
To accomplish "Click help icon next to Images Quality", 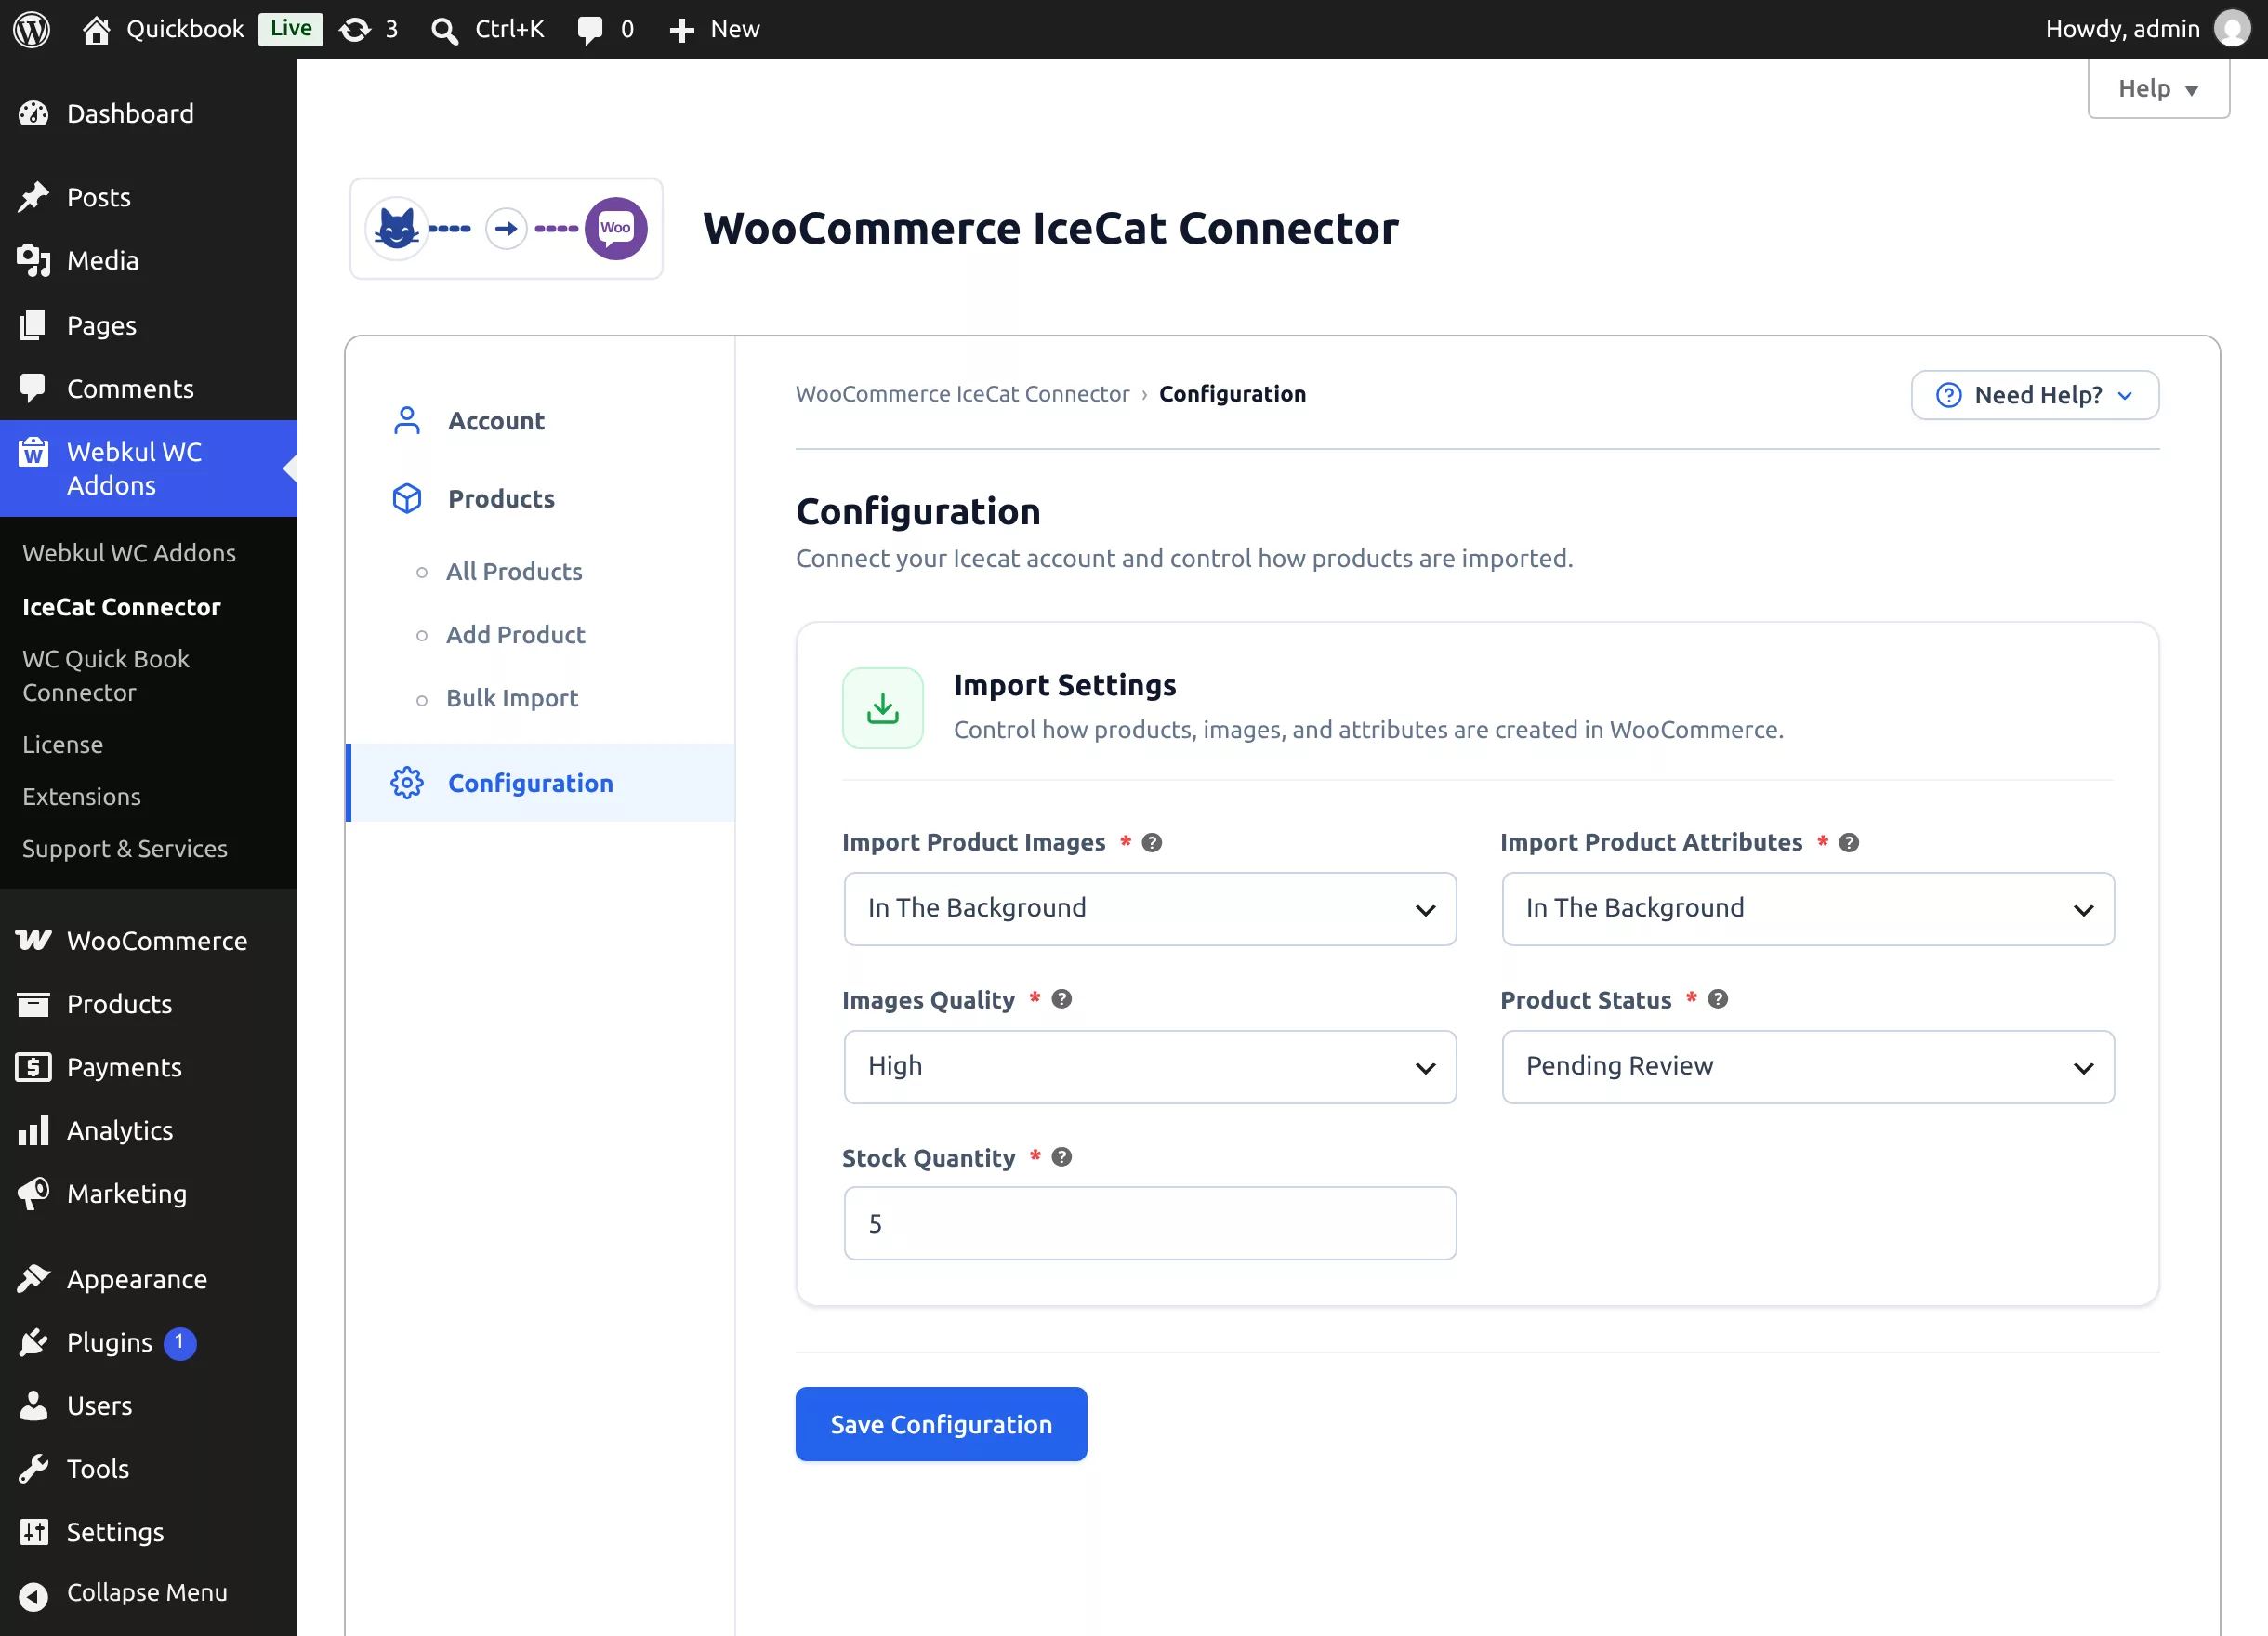I will pos(1062,999).
